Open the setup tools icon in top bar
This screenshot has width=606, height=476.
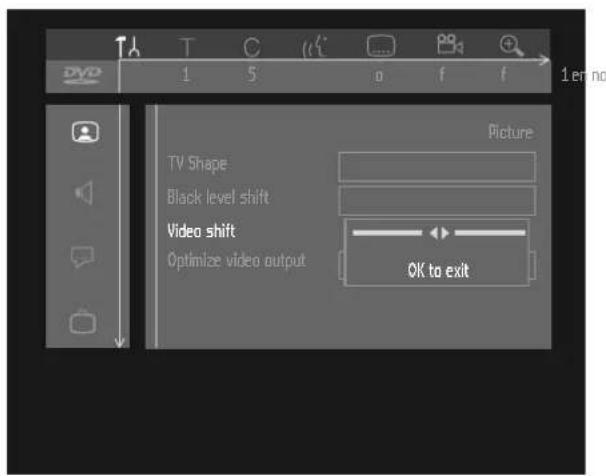128,46
